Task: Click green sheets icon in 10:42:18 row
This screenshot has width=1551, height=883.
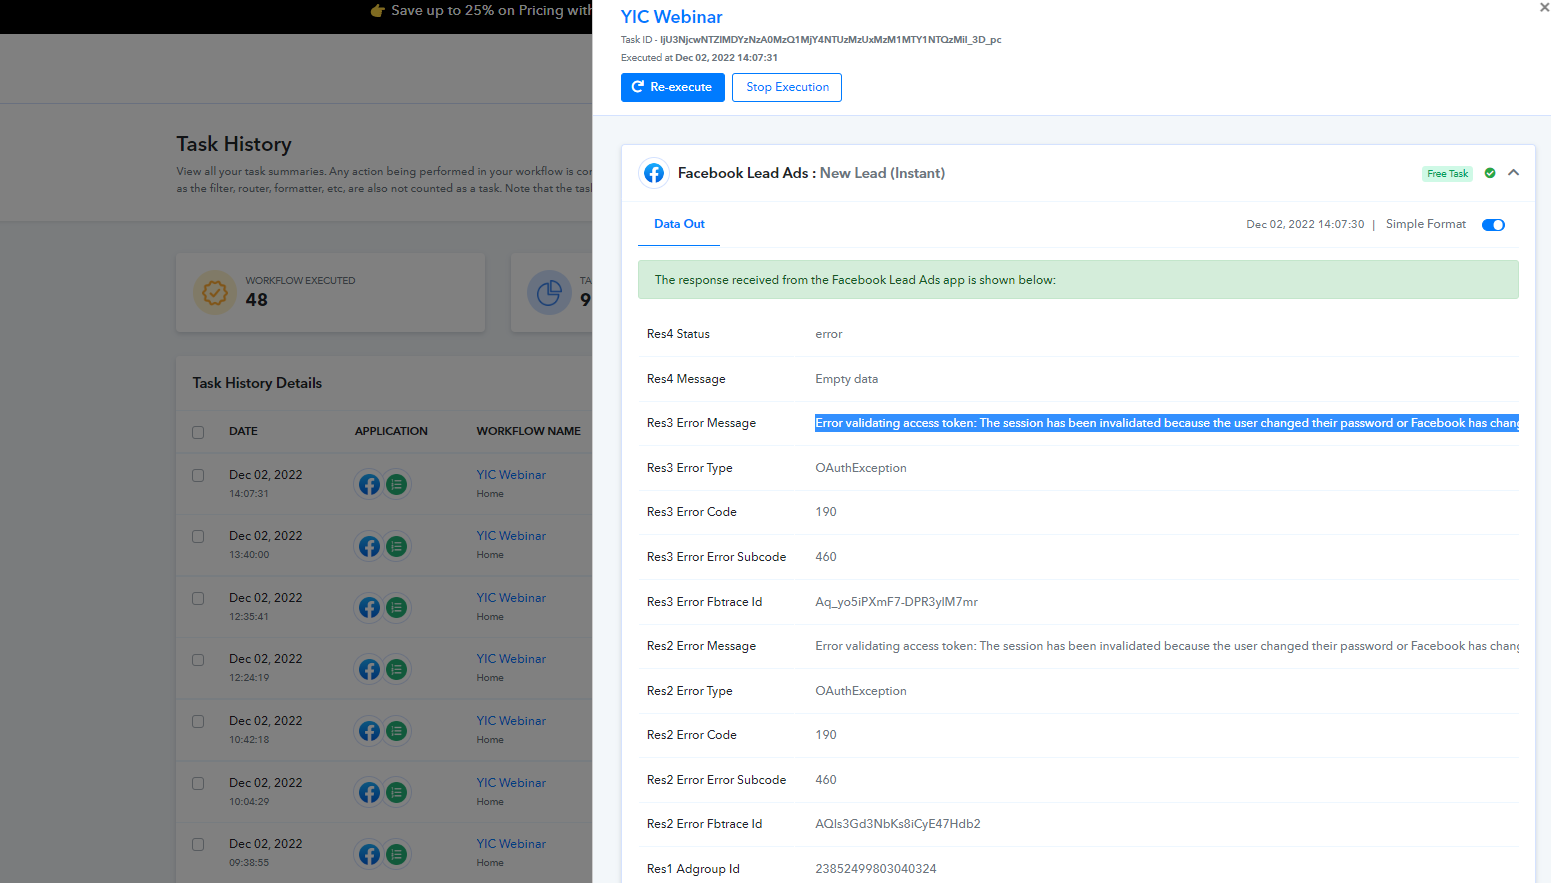Action: pyautogui.click(x=397, y=731)
